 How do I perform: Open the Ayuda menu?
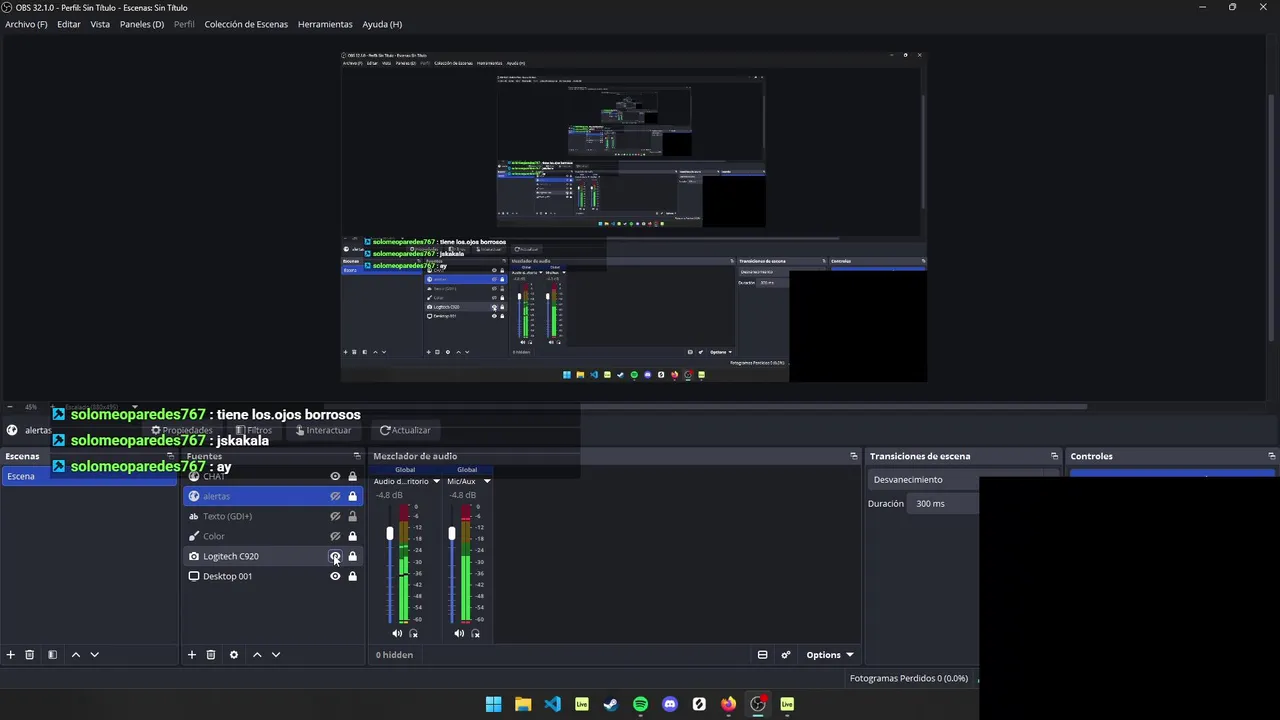tap(382, 24)
